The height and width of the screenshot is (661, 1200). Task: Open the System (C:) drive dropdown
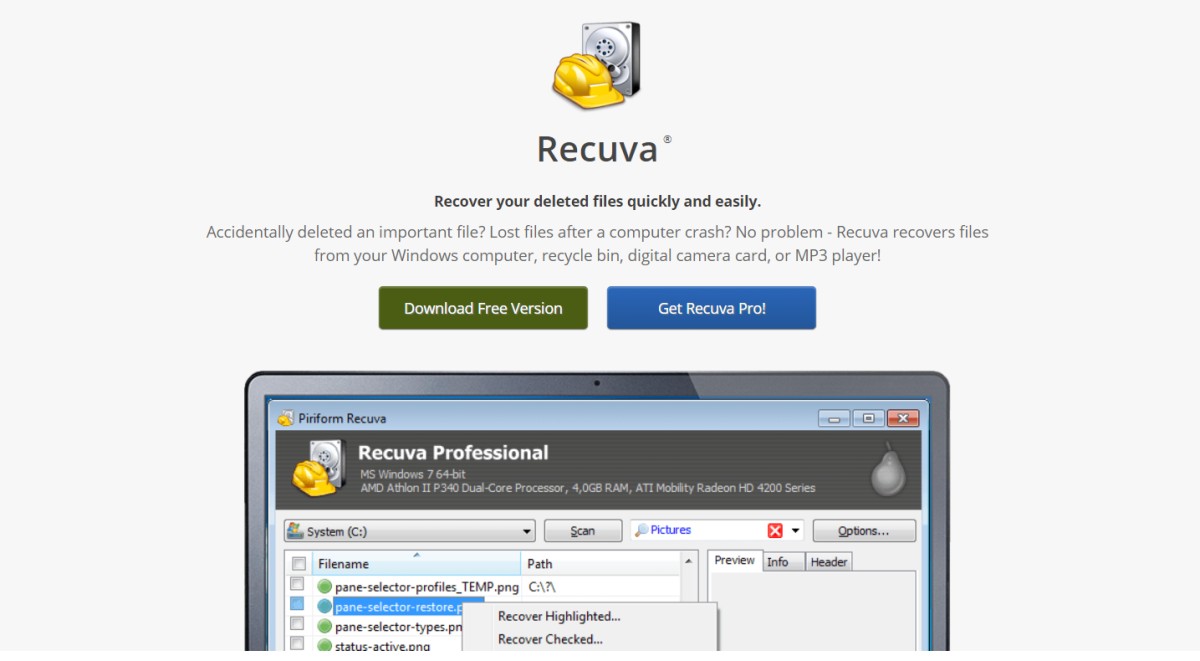(x=410, y=531)
